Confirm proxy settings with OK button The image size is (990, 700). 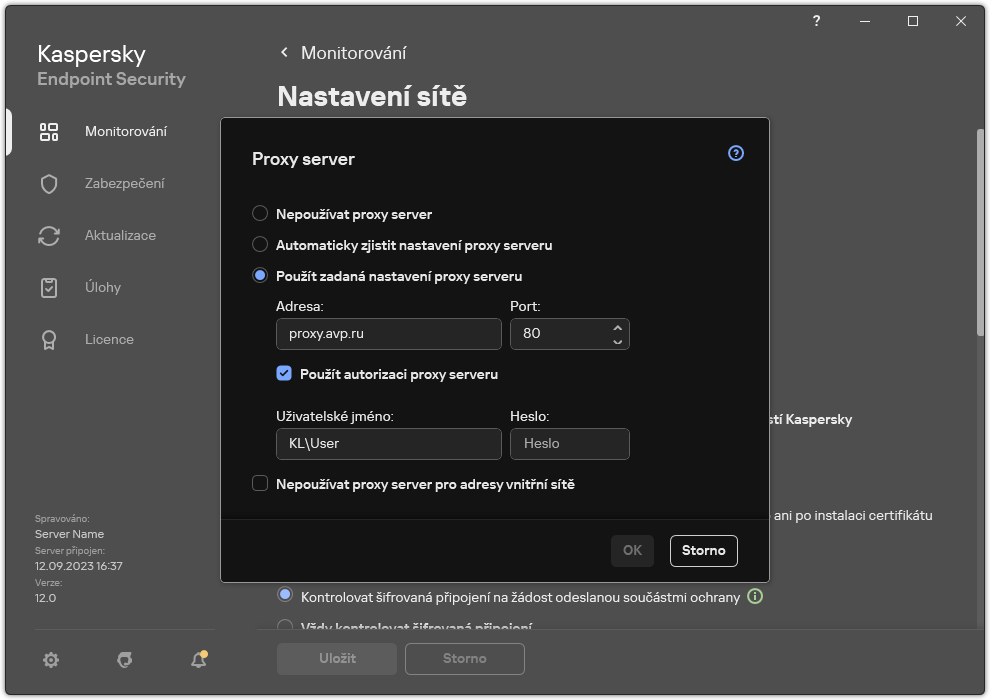tap(632, 550)
